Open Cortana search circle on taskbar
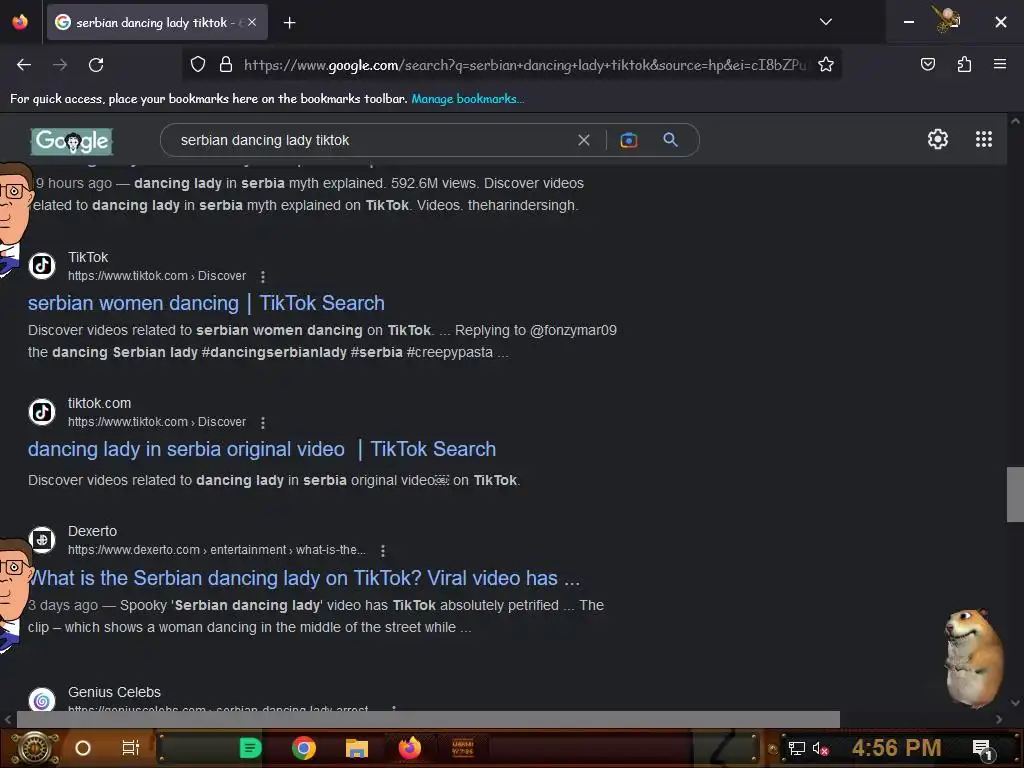Viewport: 1024px width, 768px height. point(83,748)
